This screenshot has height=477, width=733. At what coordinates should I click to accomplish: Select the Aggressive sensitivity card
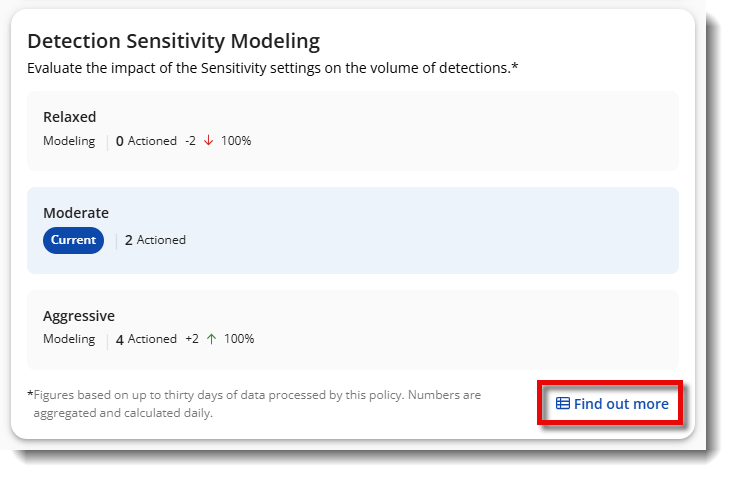352,330
